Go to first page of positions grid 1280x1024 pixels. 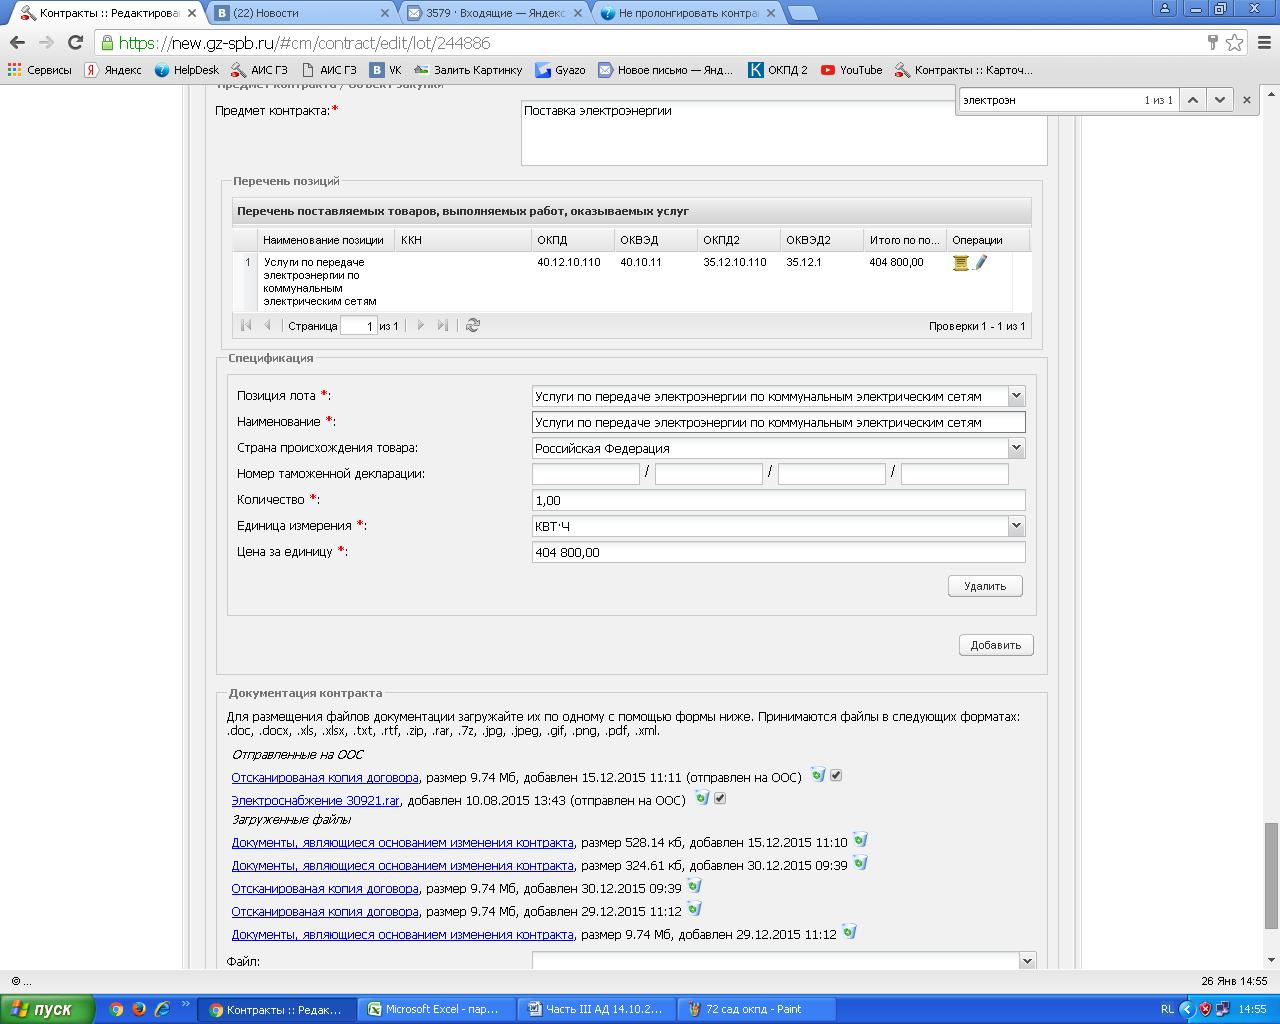click(x=246, y=325)
